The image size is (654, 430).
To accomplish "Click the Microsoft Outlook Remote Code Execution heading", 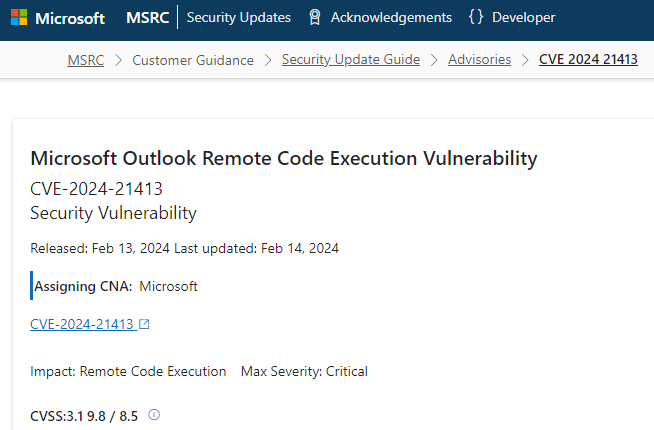I will pos(284,158).
